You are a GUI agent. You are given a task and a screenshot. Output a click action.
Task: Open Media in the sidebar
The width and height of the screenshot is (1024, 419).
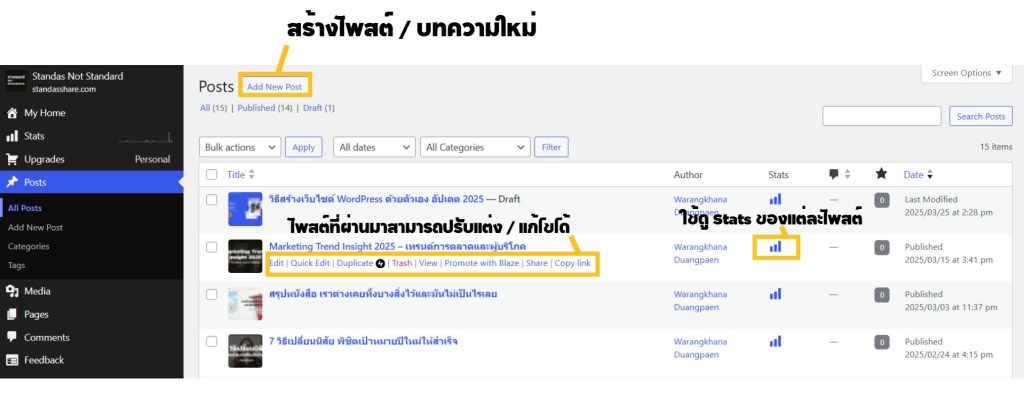[37, 291]
